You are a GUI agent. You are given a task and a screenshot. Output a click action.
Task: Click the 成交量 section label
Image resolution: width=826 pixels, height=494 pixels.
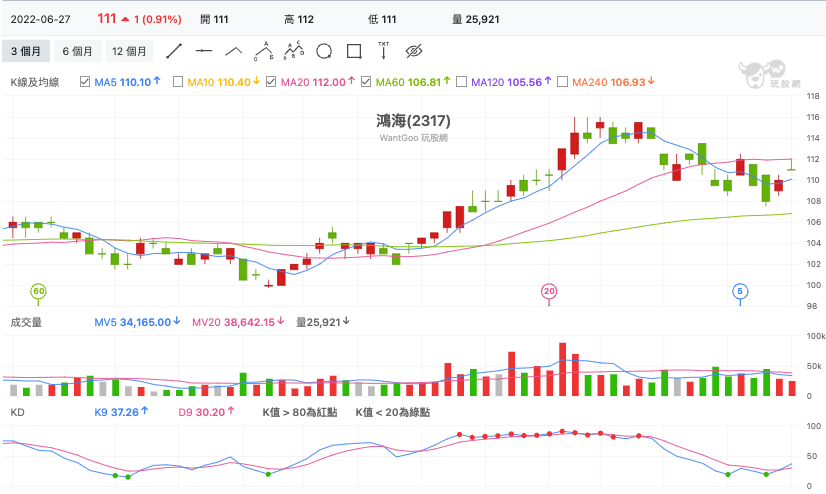[x=26, y=322]
